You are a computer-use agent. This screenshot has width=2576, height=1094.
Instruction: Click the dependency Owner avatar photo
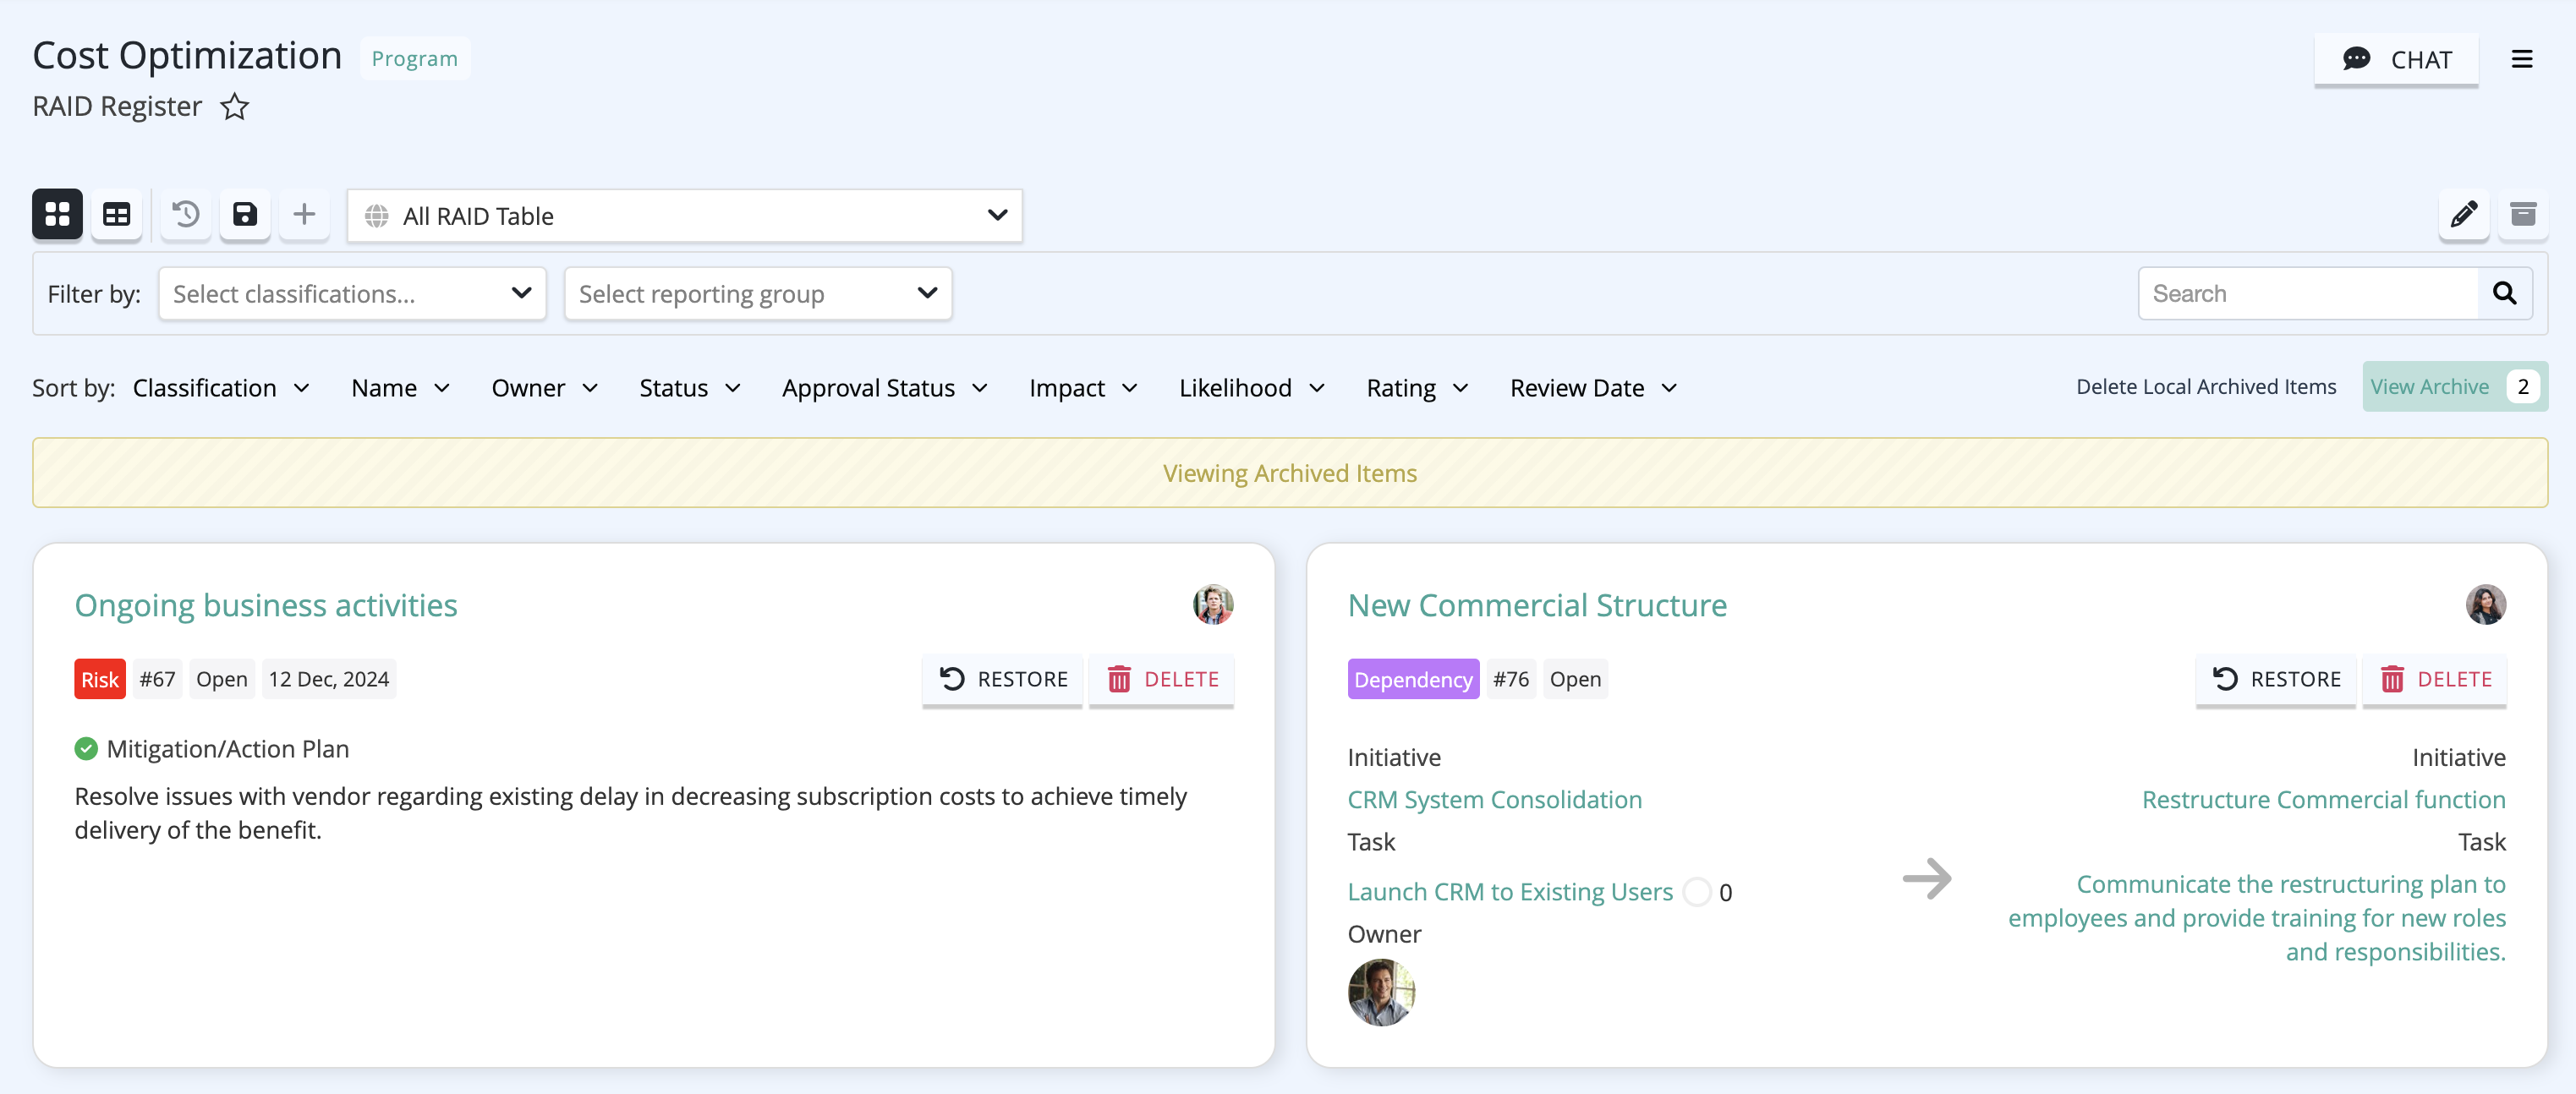coord(1381,993)
